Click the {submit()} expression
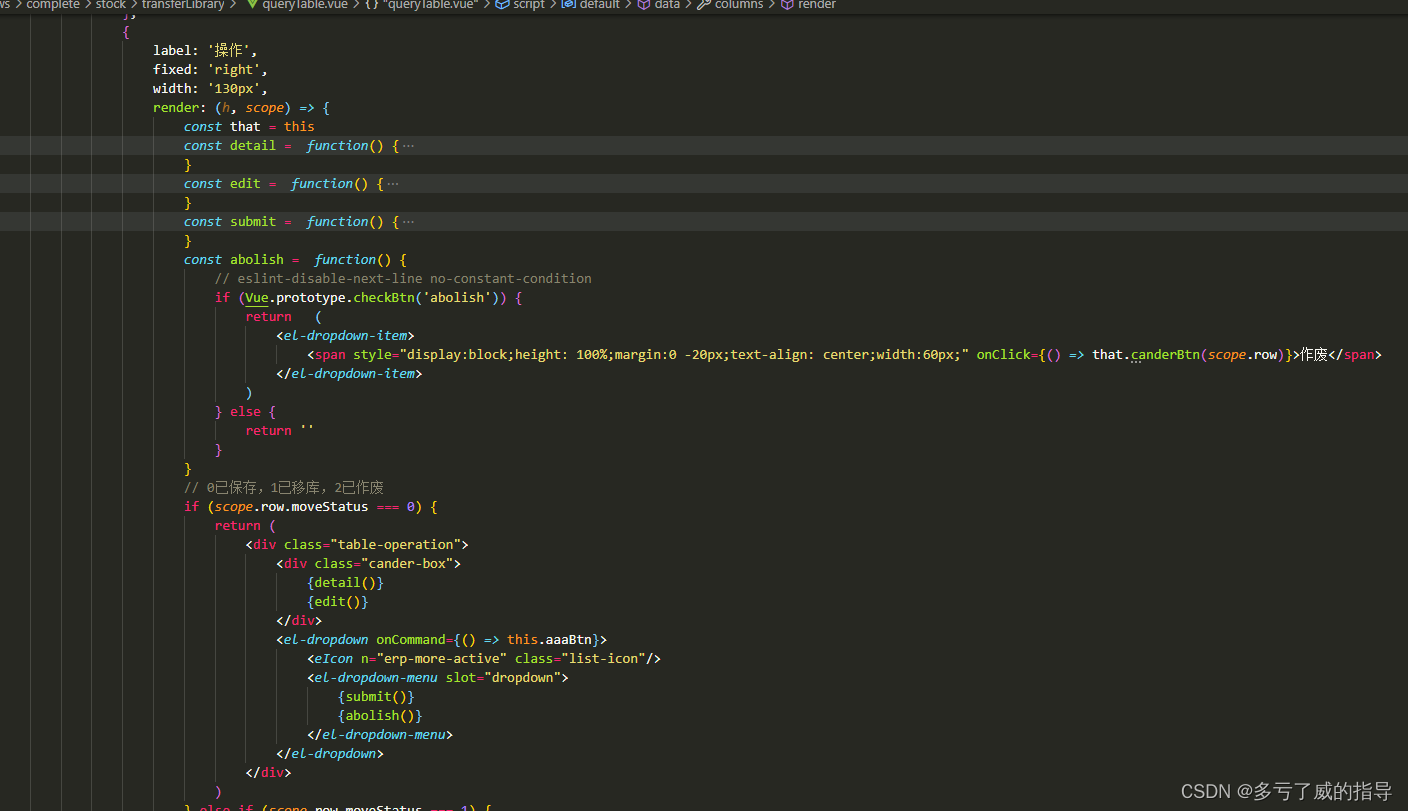Screen dimensions: 1408x811 click(376, 697)
